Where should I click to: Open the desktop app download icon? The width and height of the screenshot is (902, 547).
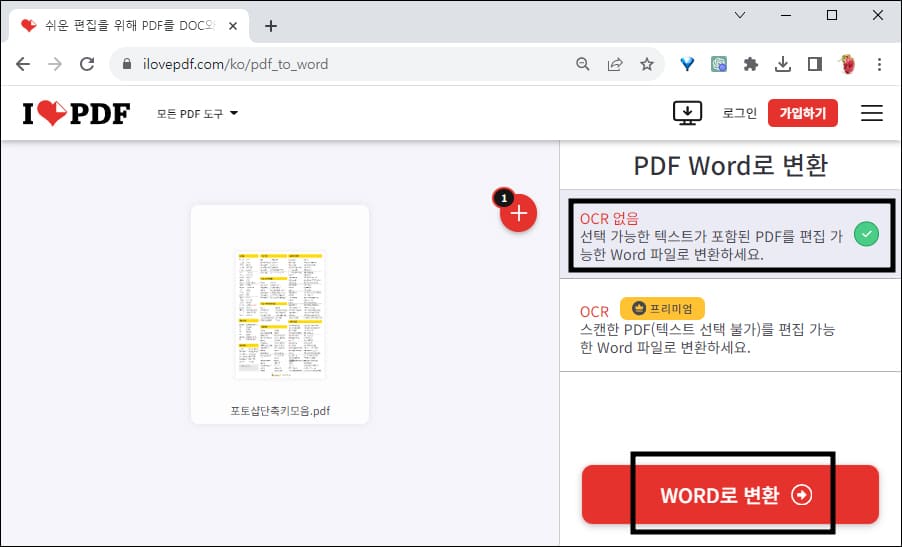(687, 113)
